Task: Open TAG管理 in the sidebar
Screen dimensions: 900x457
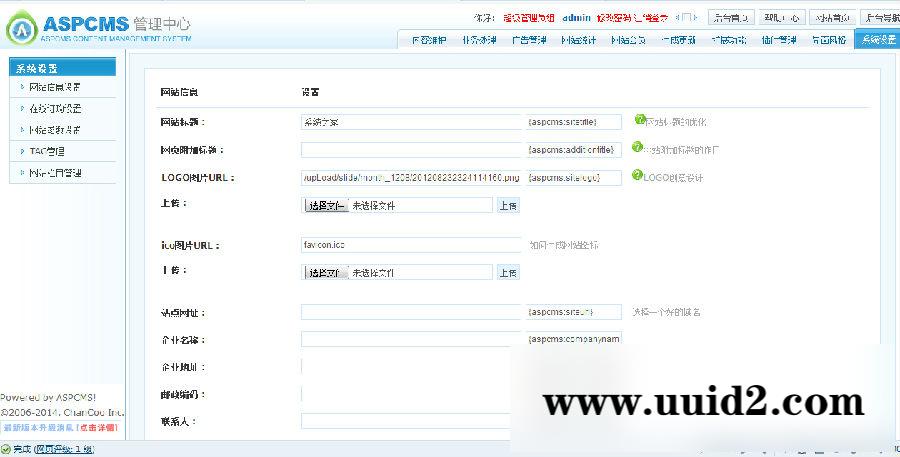Action: 46,152
